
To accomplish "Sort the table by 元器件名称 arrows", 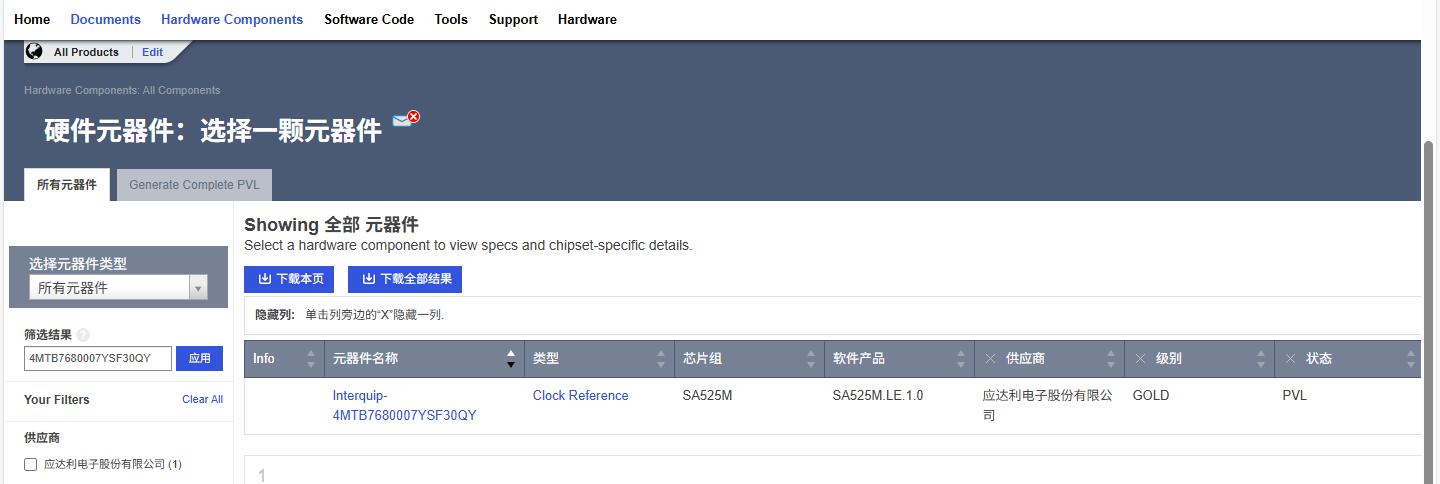I will 511,359.
